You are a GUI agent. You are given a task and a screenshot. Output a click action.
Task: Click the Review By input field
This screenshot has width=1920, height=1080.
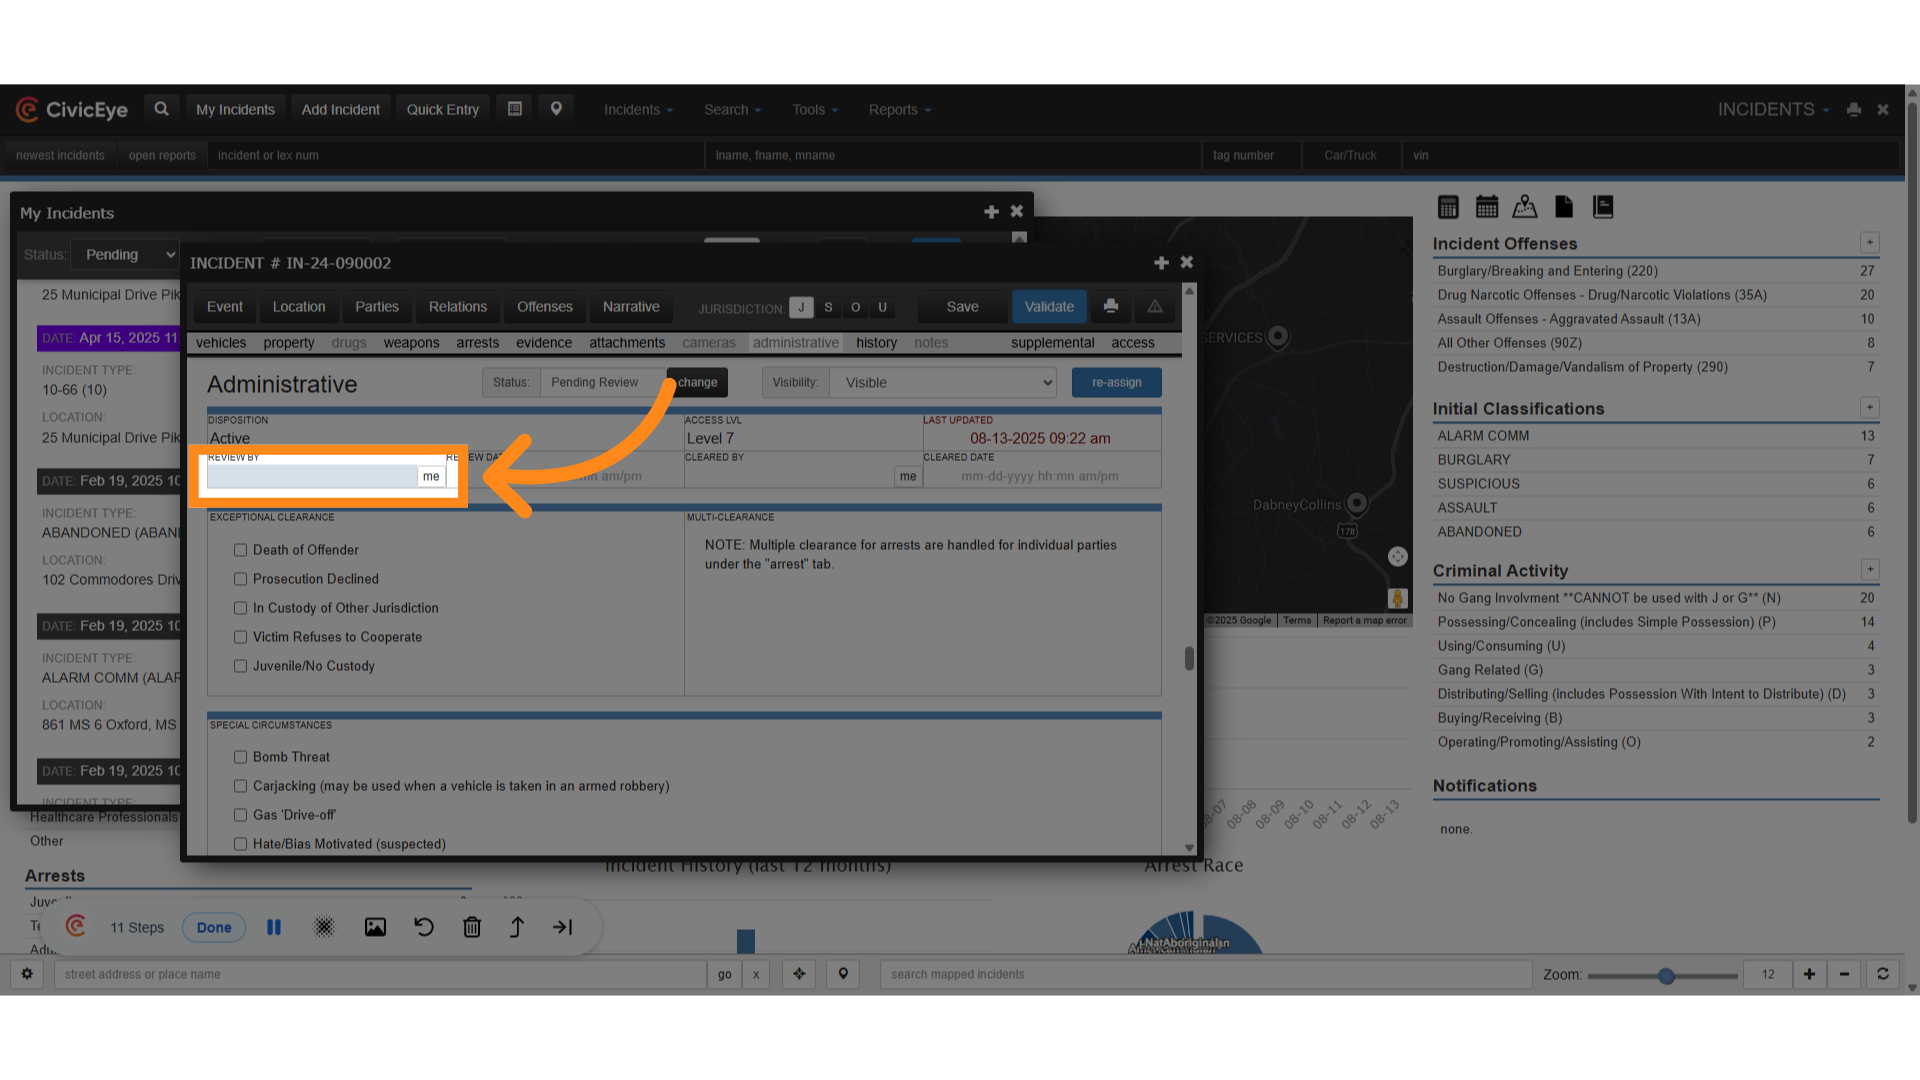[312, 476]
